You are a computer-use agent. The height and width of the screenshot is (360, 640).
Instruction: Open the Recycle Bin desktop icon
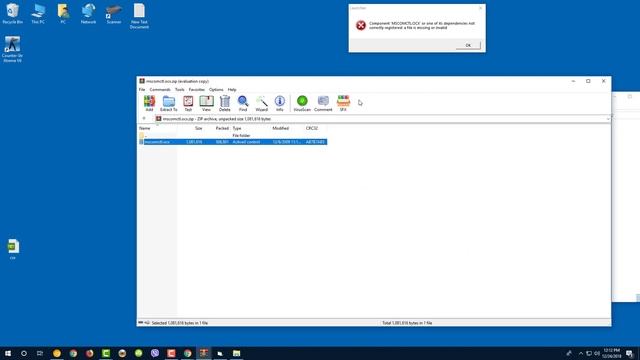pyautogui.click(x=13, y=13)
